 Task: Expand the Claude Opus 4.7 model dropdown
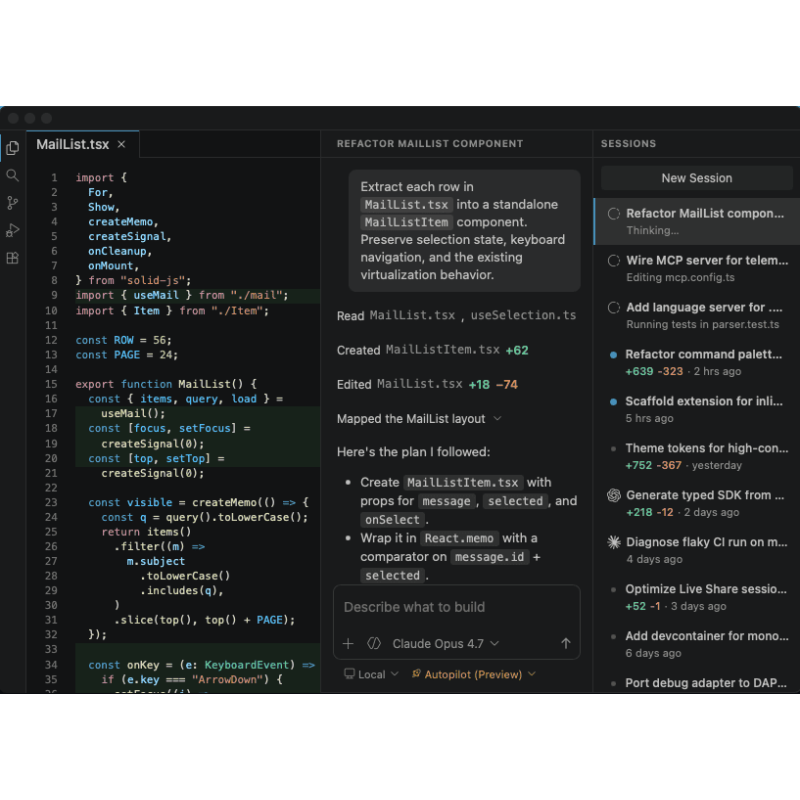(445, 643)
